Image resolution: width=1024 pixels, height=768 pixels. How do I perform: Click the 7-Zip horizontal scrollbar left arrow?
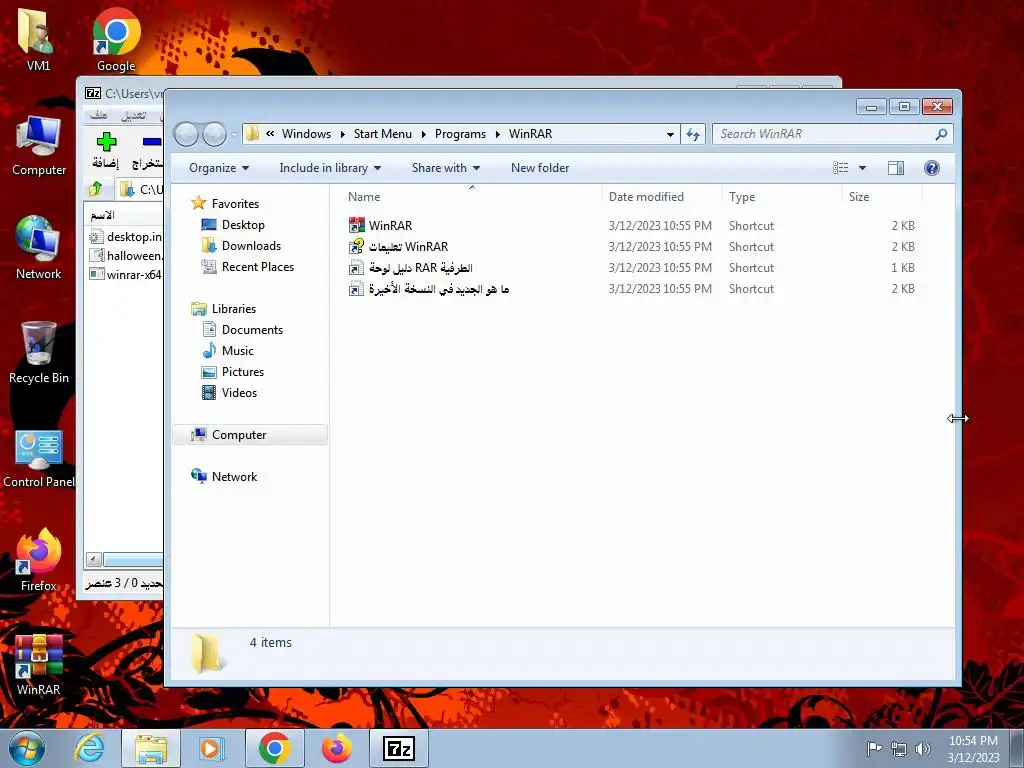94,559
